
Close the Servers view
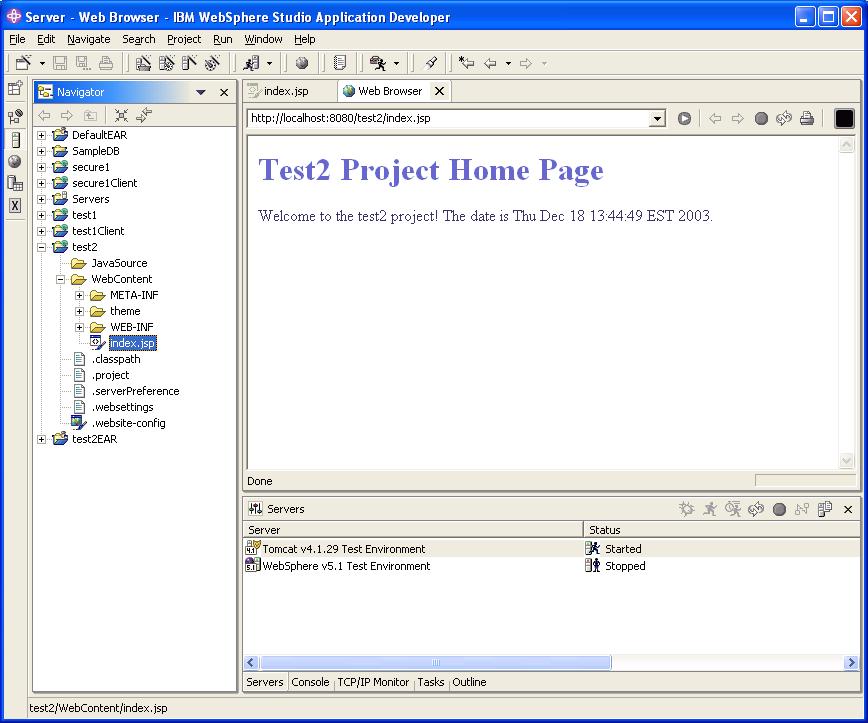(848, 509)
